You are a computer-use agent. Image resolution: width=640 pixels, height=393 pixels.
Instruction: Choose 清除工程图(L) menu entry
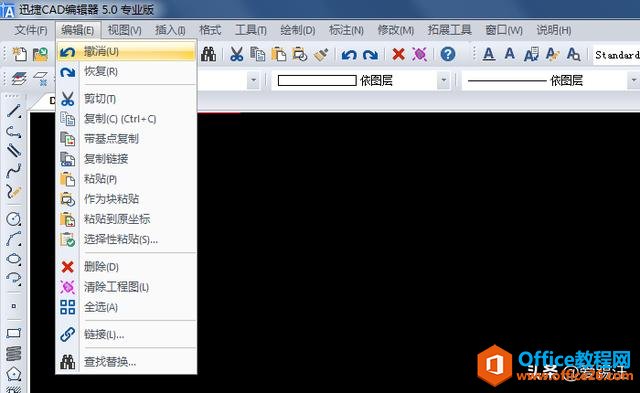pyautogui.click(x=126, y=287)
